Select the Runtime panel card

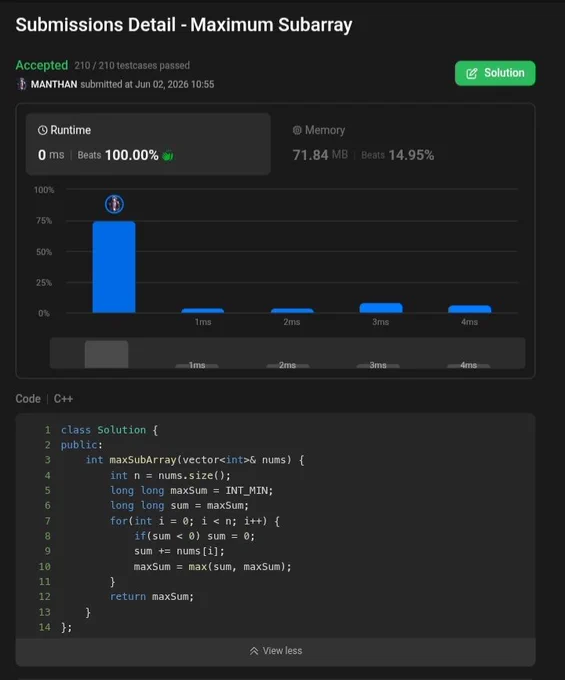(148, 144)
